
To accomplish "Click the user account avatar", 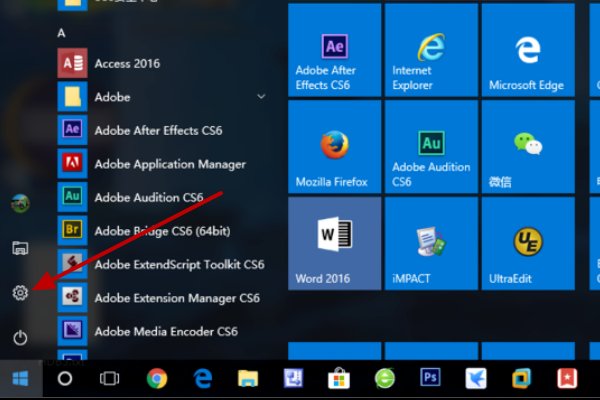I will (20, 203).
